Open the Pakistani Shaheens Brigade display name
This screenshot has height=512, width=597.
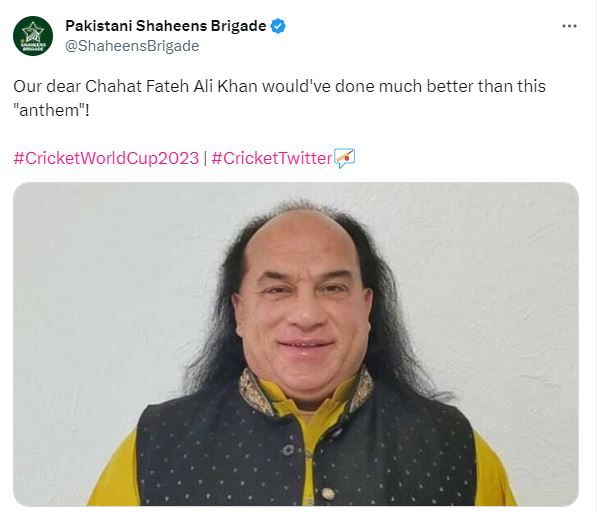[x=166, y=26]
